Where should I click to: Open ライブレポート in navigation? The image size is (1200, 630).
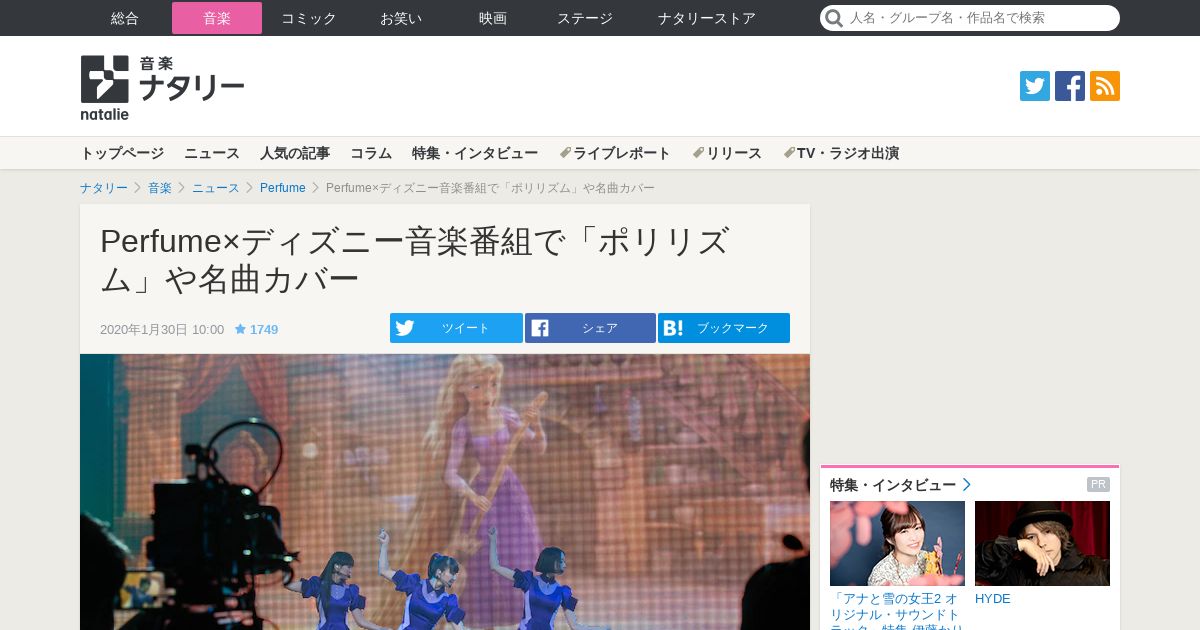point(615,153)
